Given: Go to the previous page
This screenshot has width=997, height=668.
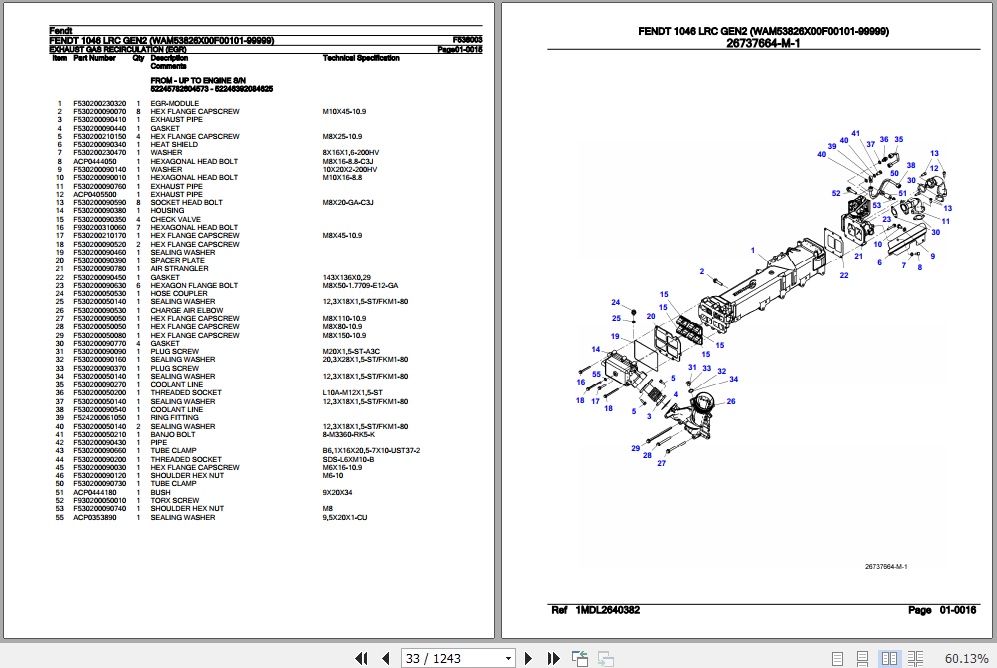Looking at the screenshot, I should [x=386, y=658].
